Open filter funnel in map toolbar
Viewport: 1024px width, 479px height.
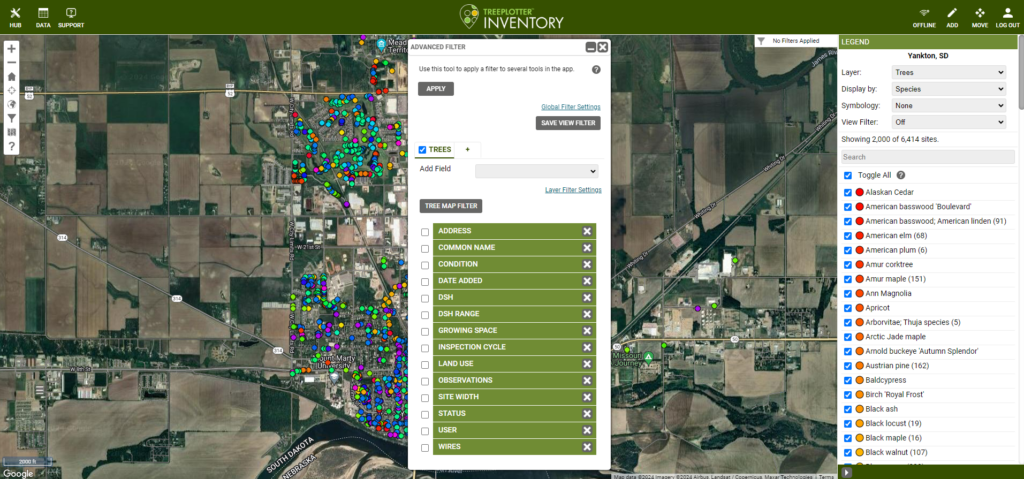[x=12, y=118]
